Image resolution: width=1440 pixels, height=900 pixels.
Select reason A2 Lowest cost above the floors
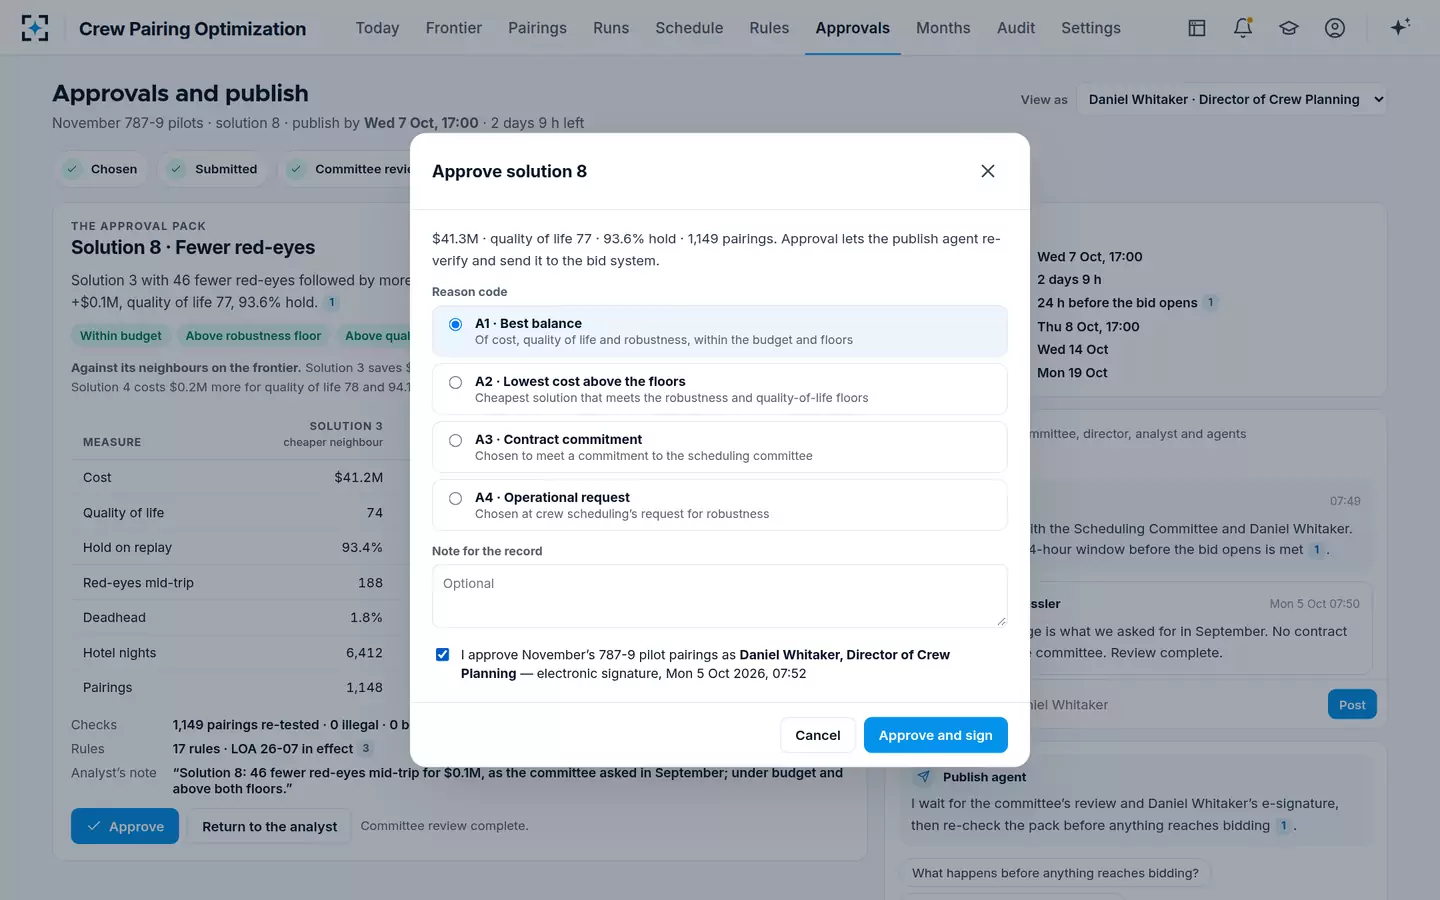point(720,389)
